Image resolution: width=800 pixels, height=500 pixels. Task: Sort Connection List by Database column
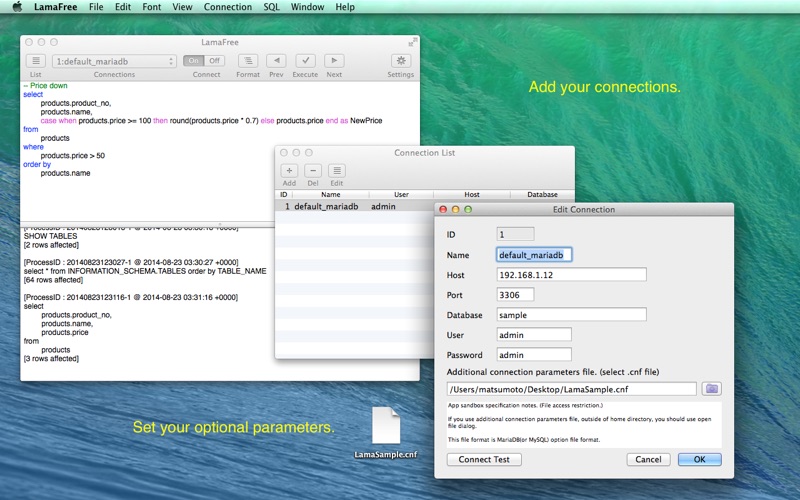(x=542, y=194)
